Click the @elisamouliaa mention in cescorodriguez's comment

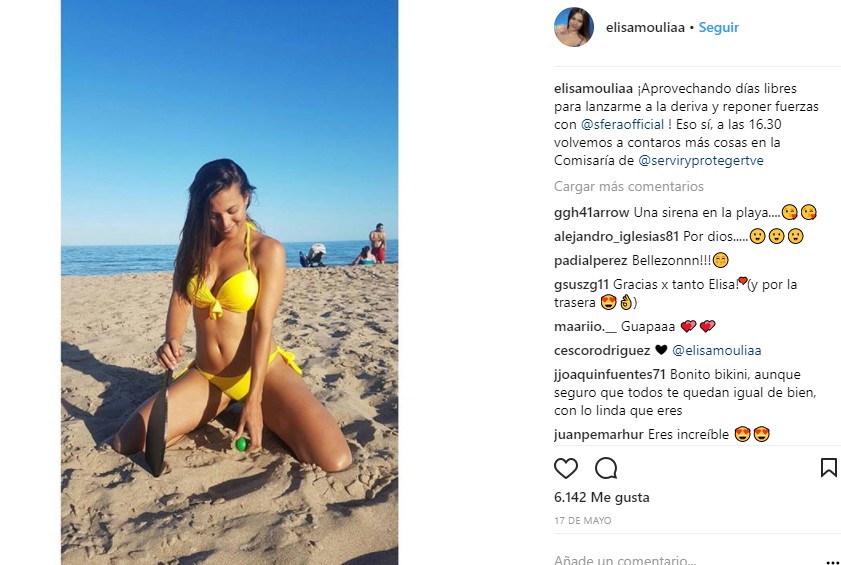717,350
